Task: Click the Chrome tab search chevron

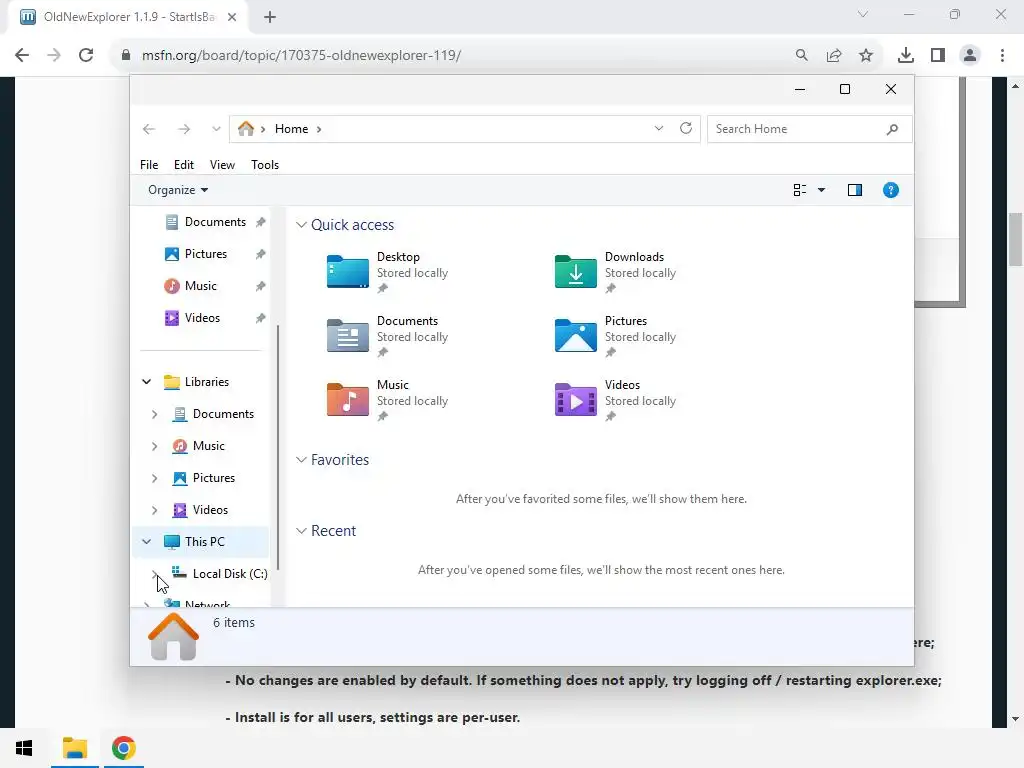Action: 863,14
